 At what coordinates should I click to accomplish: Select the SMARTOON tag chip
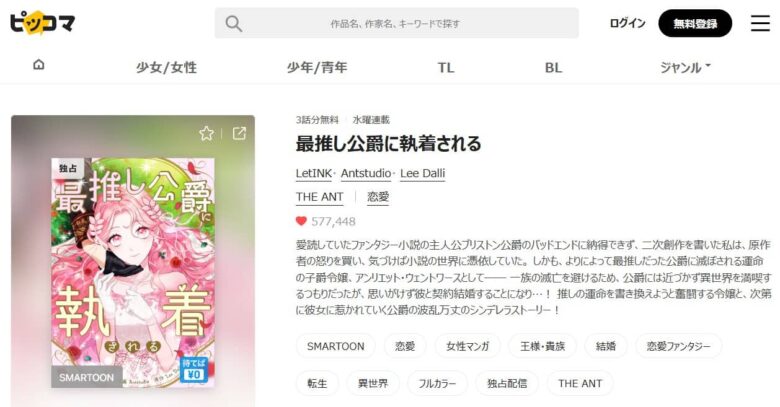coord(335,346)
